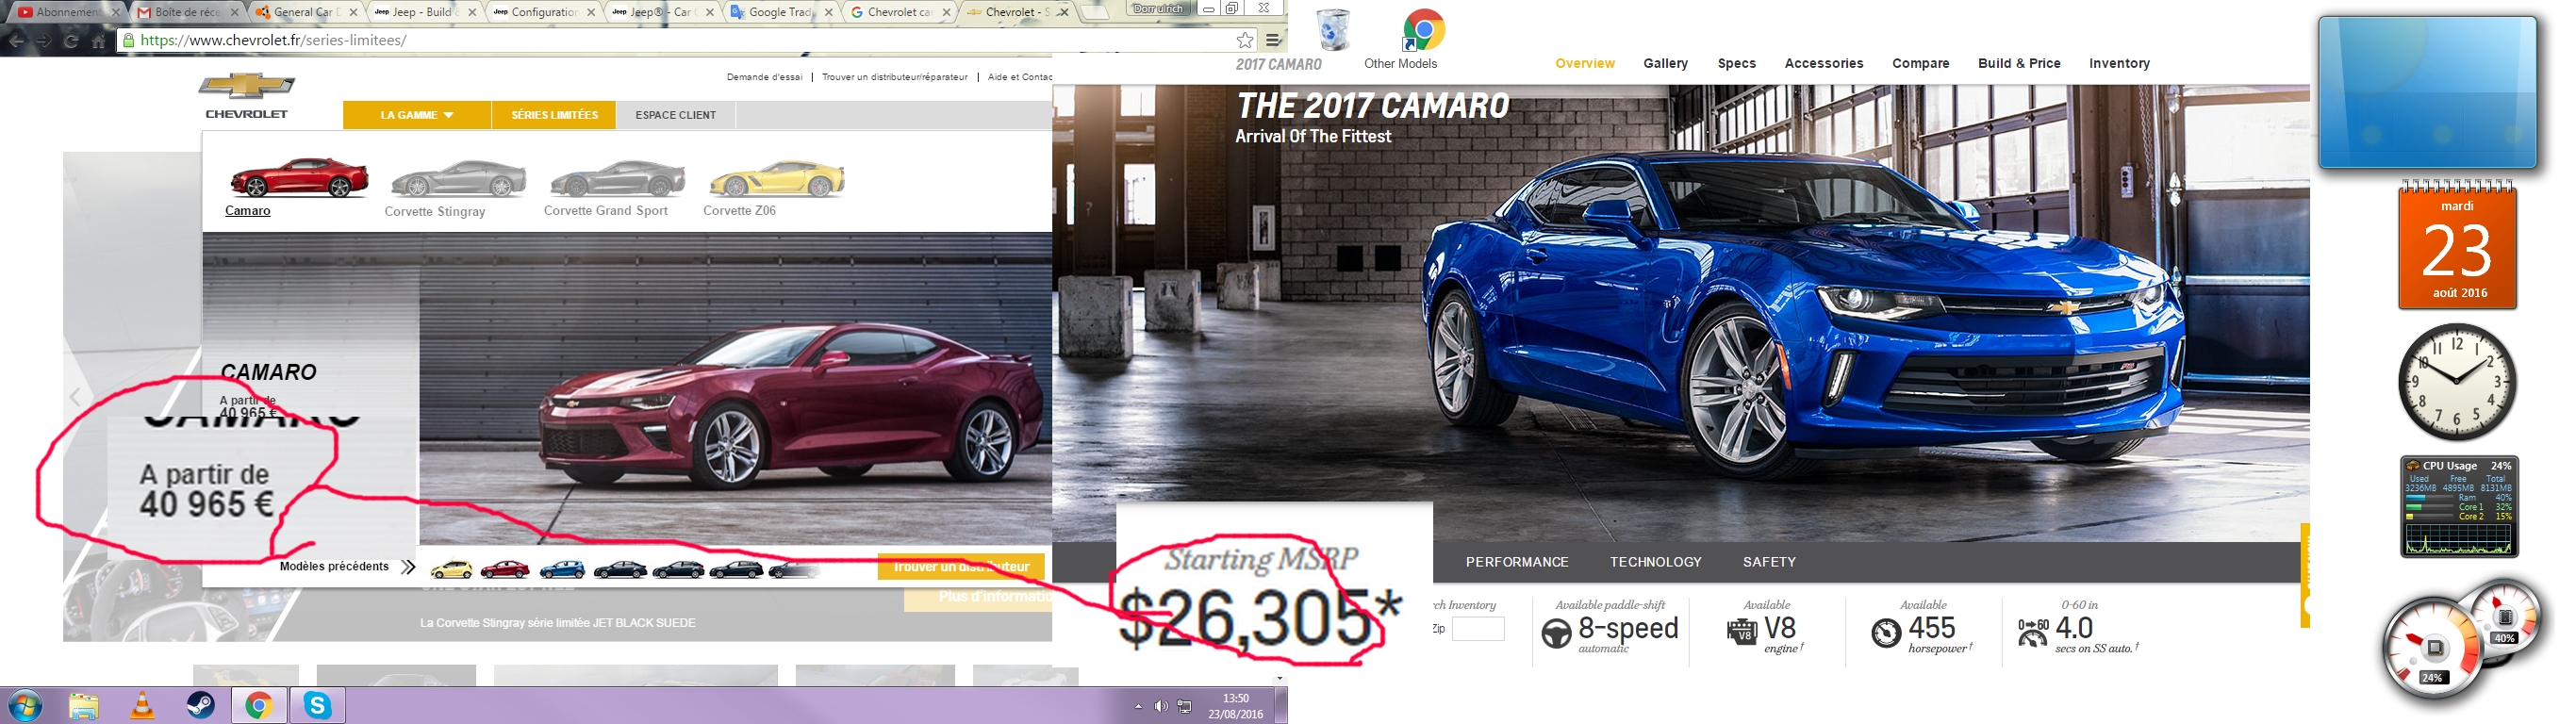The image size is (2576, 724).
Task: Switch to the Jeep Configuration tab
Action: [x=541, y=12]
